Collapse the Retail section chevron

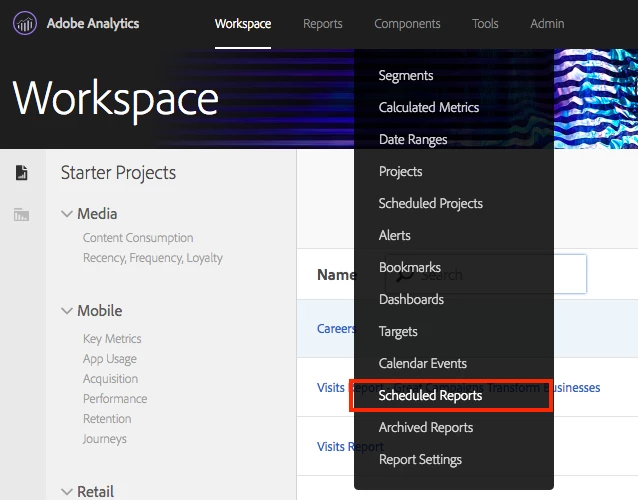(x=67, y=491)
